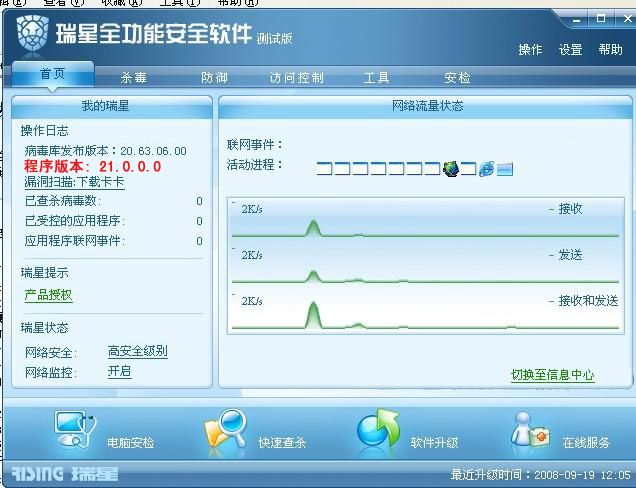Viewport: 636px width, 488px height.
Task: Open the 操作 menu
Action: (x=530, y=49)
